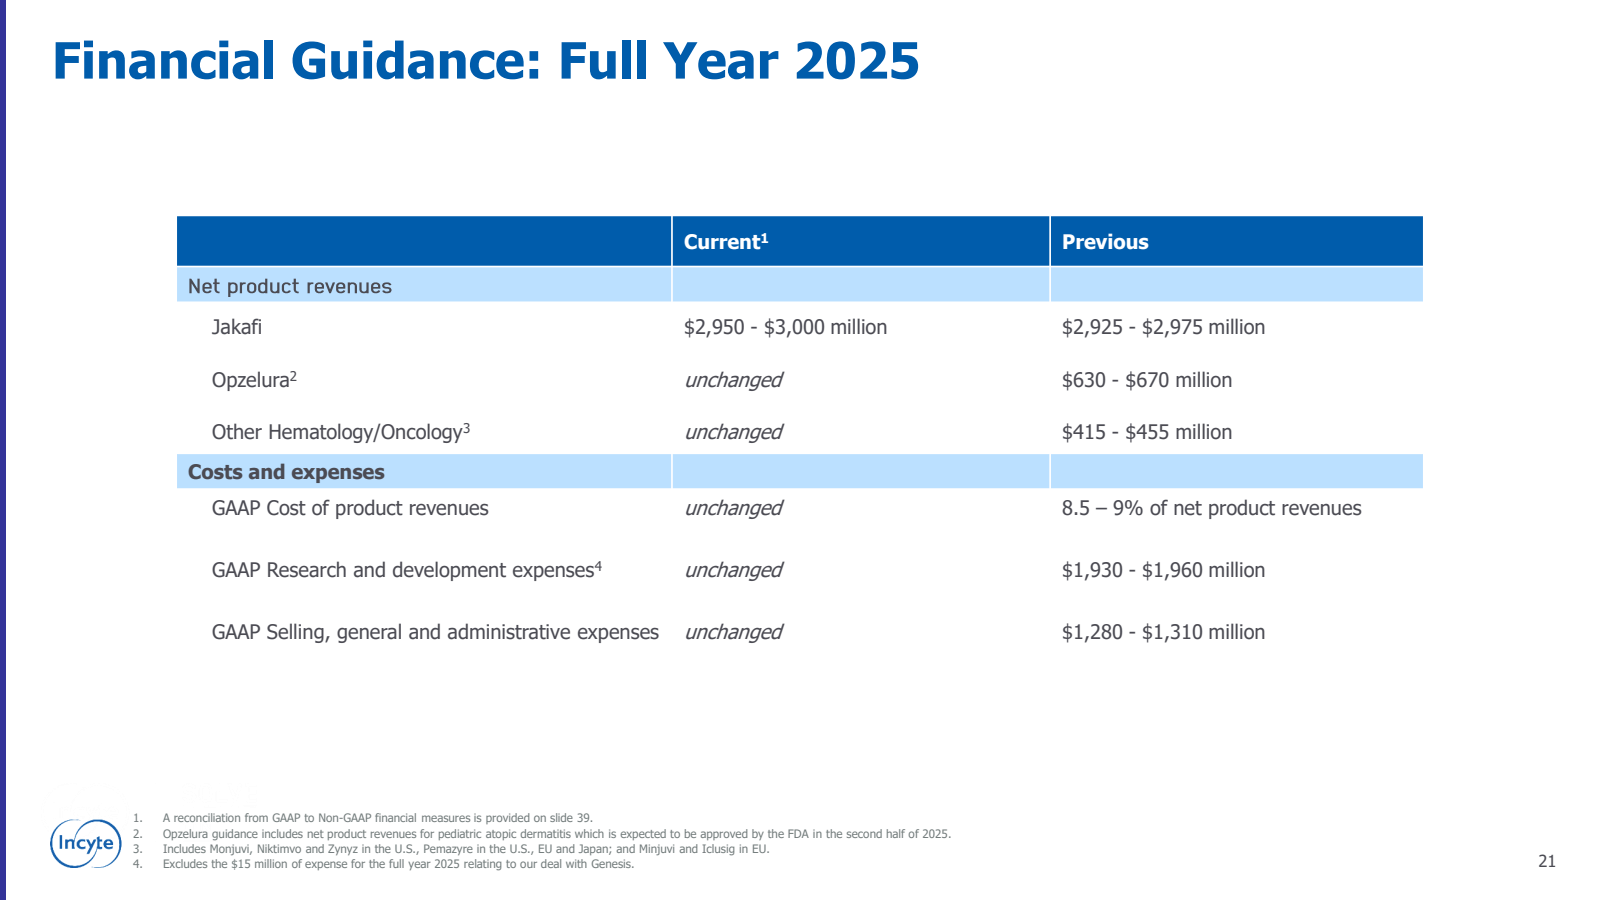The width and height of the screenshot is (1600, 900).
Task: Click 'GAAP Selling, general and administrative expenses' label
Action: (435, 632)
